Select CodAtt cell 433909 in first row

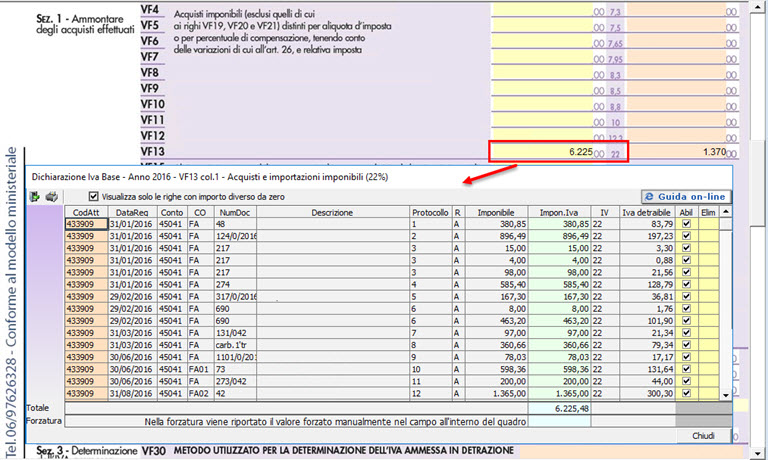(86, 224)
